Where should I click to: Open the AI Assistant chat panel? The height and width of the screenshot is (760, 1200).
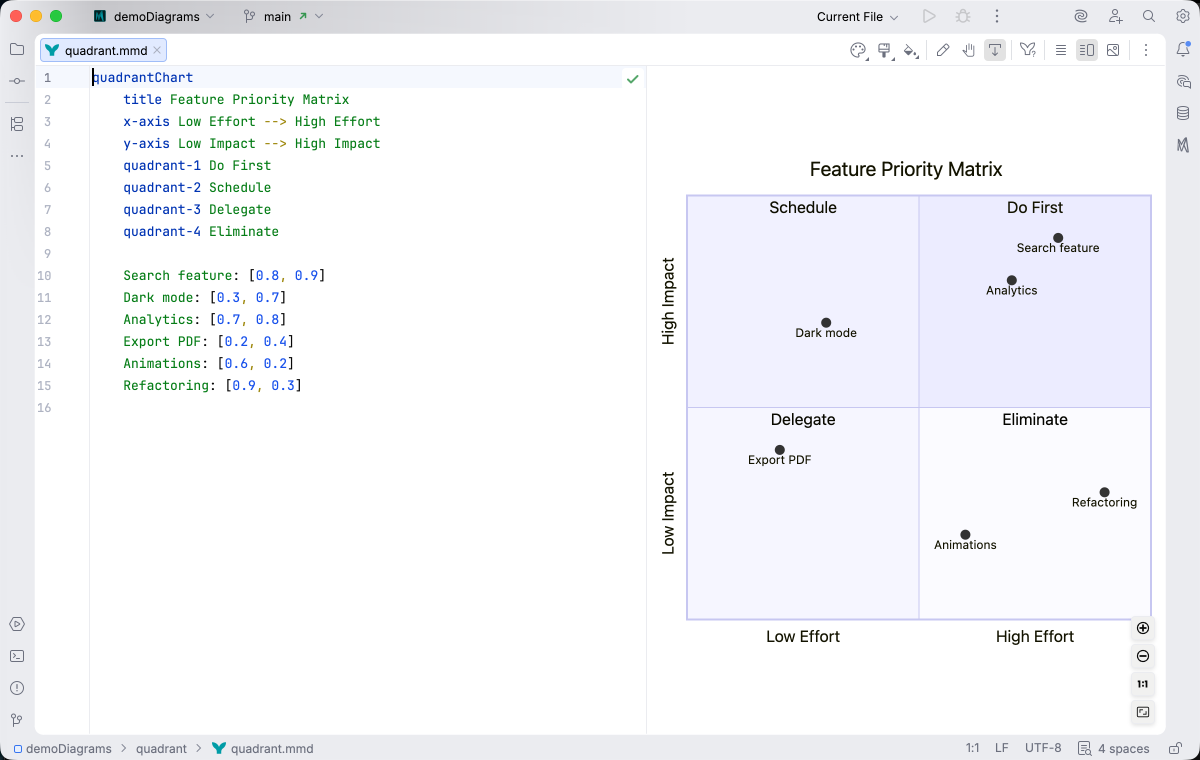coord(1183,82)
